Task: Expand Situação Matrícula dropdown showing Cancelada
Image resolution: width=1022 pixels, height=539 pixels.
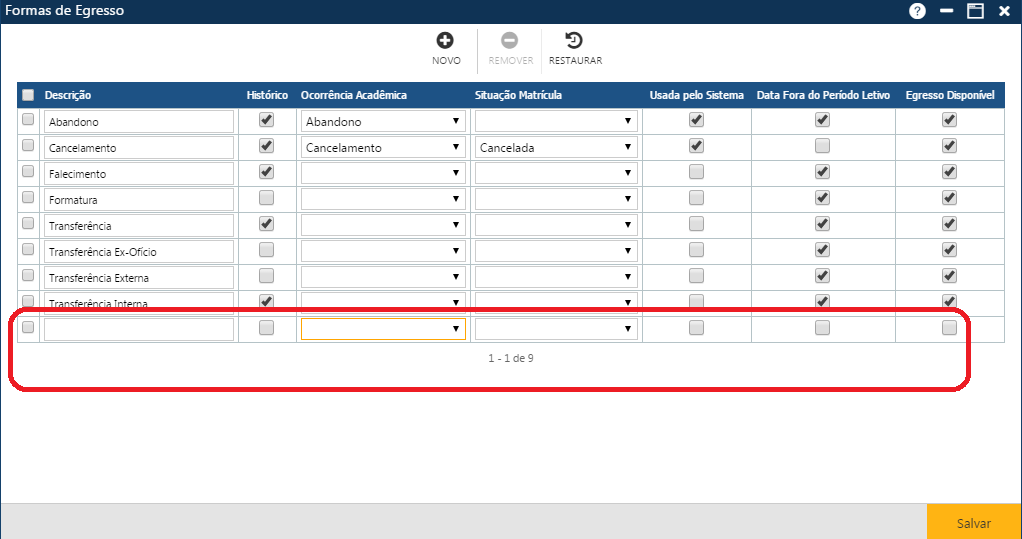Action: tap(556, 147)
